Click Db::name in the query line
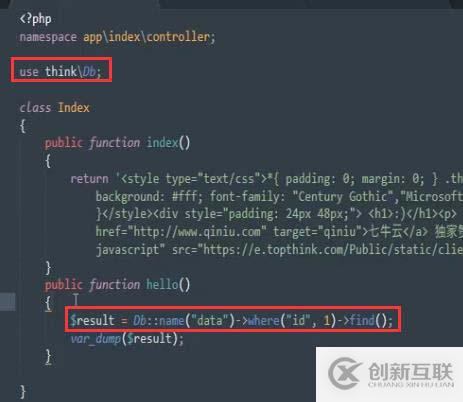Screen dimensions: 463x402 point(158,320)
